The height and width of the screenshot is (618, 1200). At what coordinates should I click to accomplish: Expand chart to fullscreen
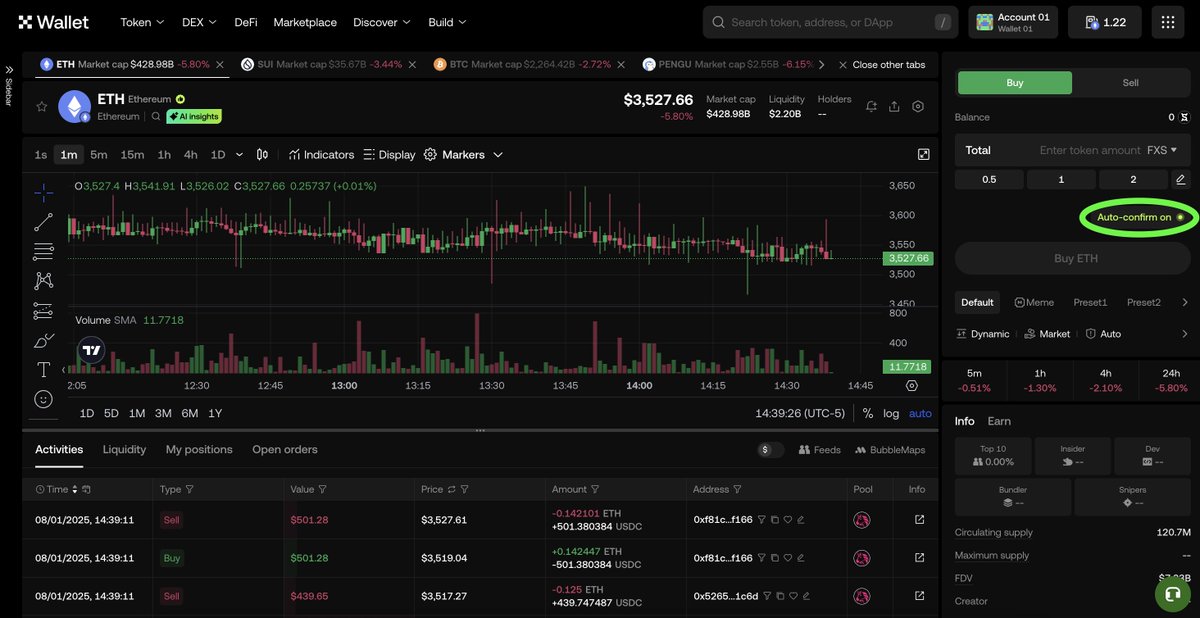pos(923,154)
